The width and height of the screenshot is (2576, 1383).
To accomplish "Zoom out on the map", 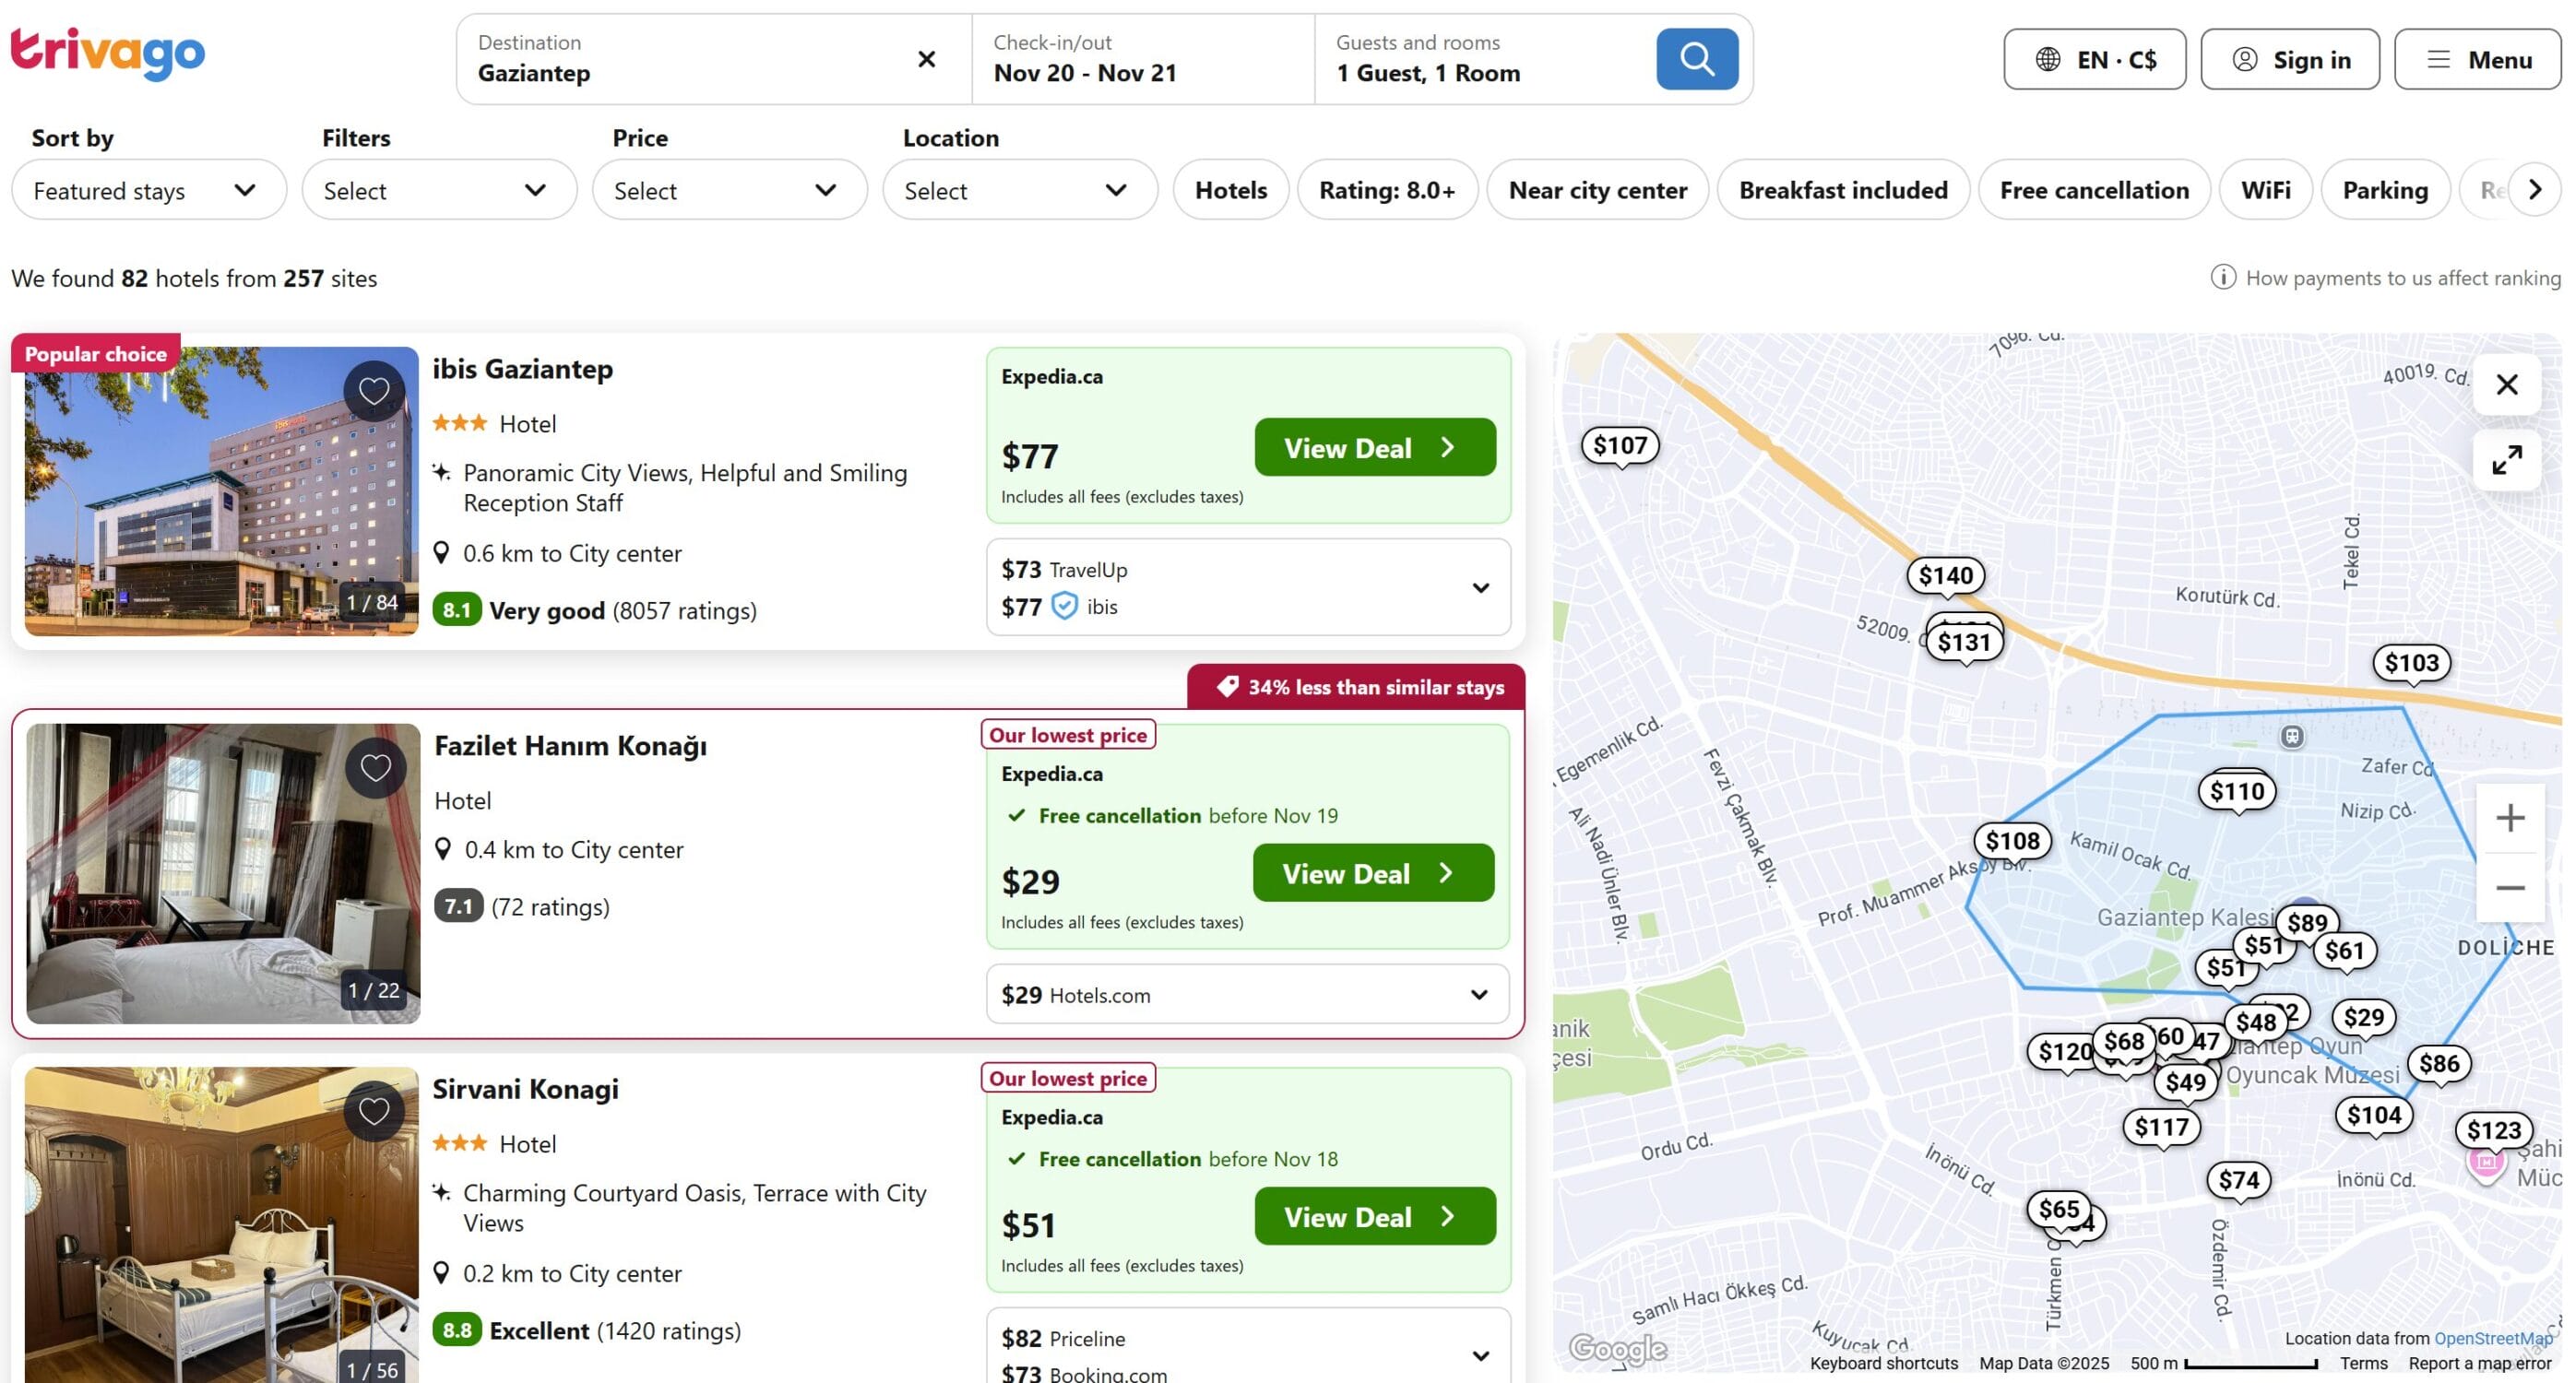I will [x=2509, y=888].
